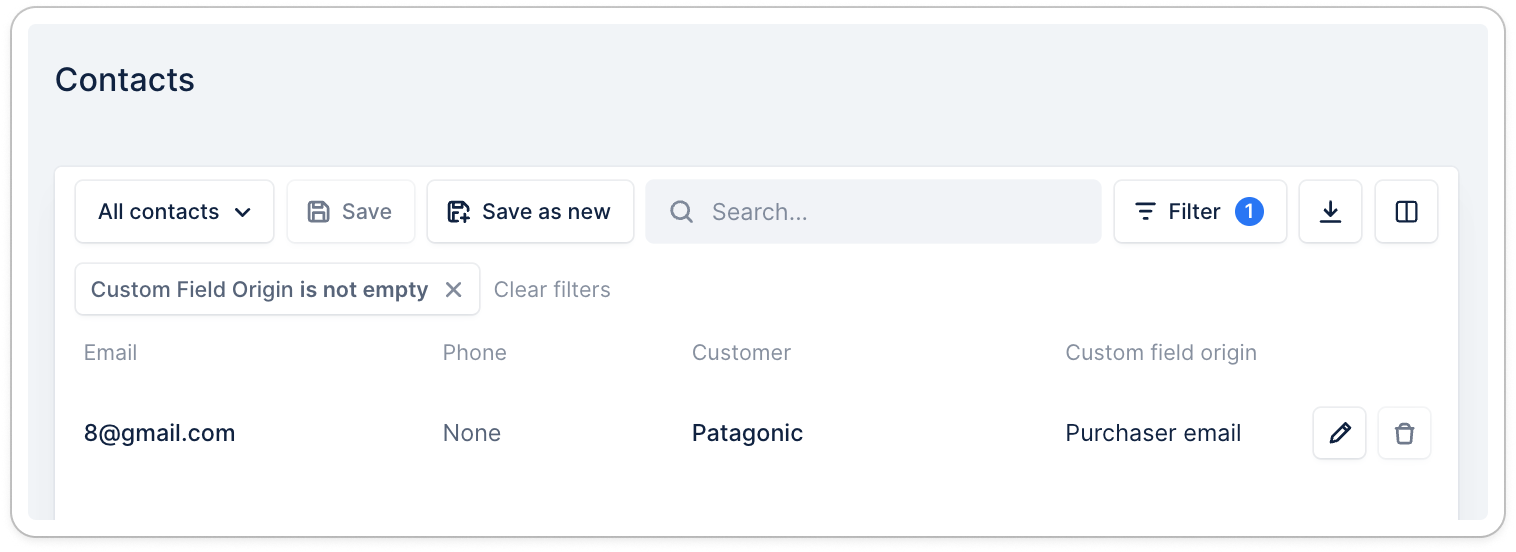1516x552 pixels.
Task: Click the pencil edit contact icon
Action: pos(1339,433)
